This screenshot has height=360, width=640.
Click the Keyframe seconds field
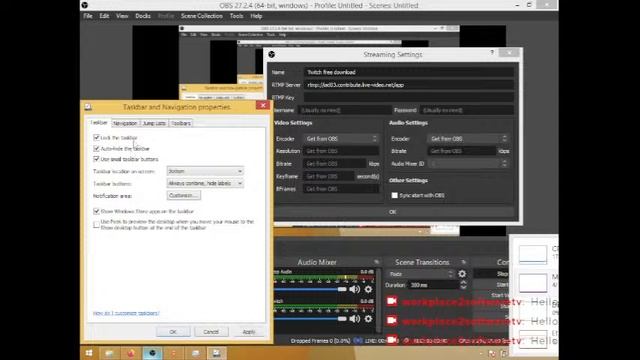[x=329, y=176]
